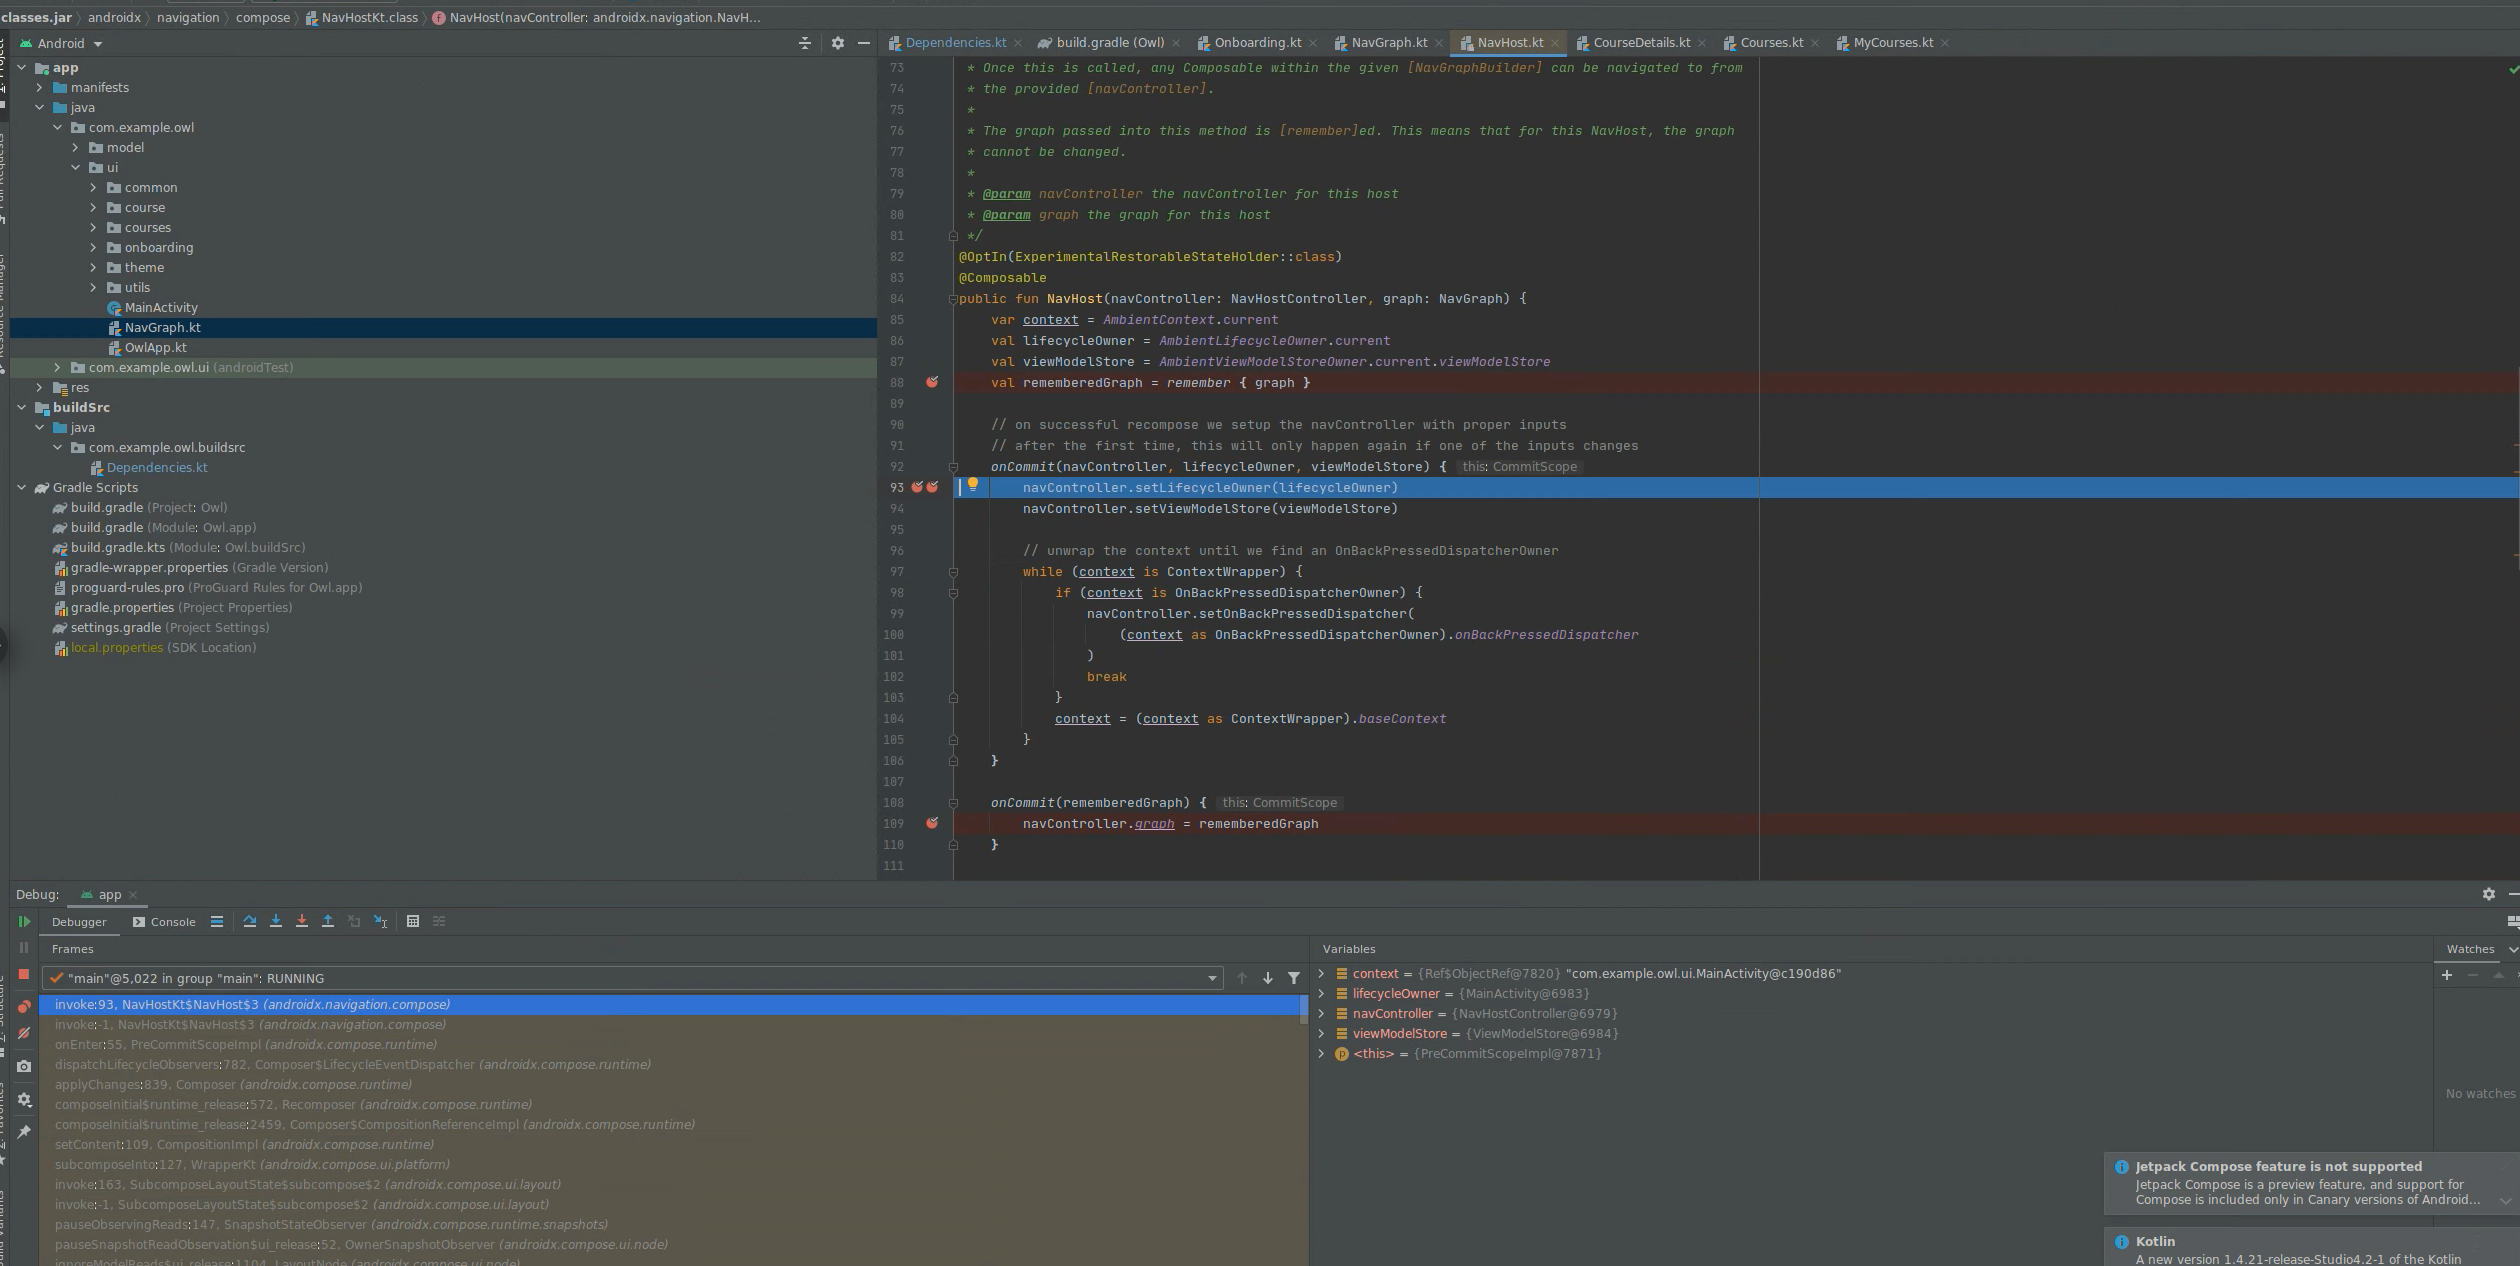Open View Breakpoints dialog
Viewport: 2520px width, 1266px height.
(24, 1007)
